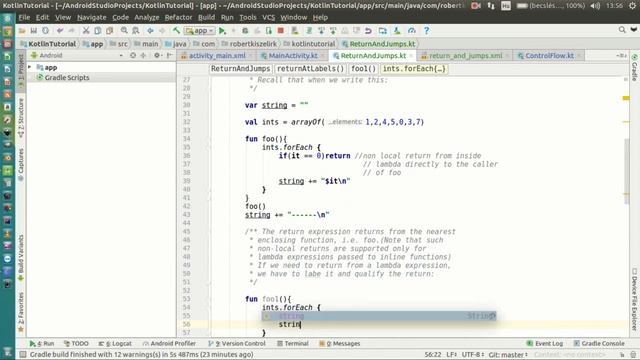Click the Undo arrow in the toolbar
Screen dimensions: 640x360
tap(60, 31)
